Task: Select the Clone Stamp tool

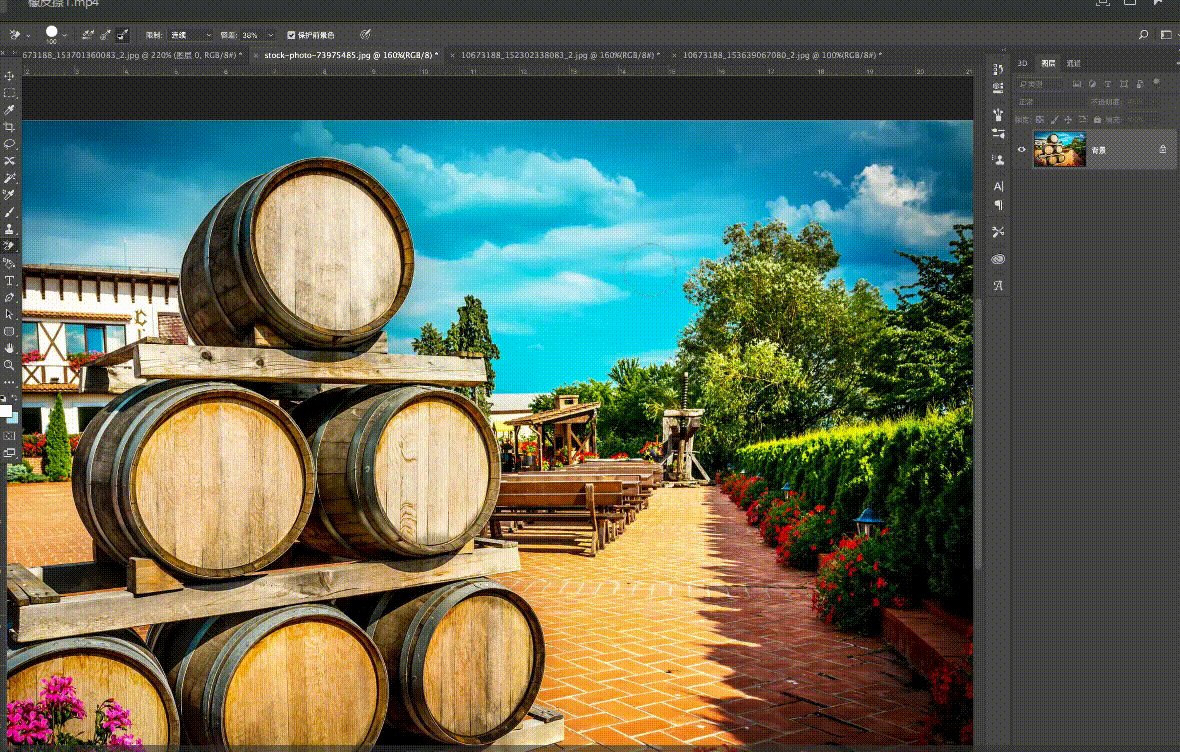Action: (x=9, y=229)
